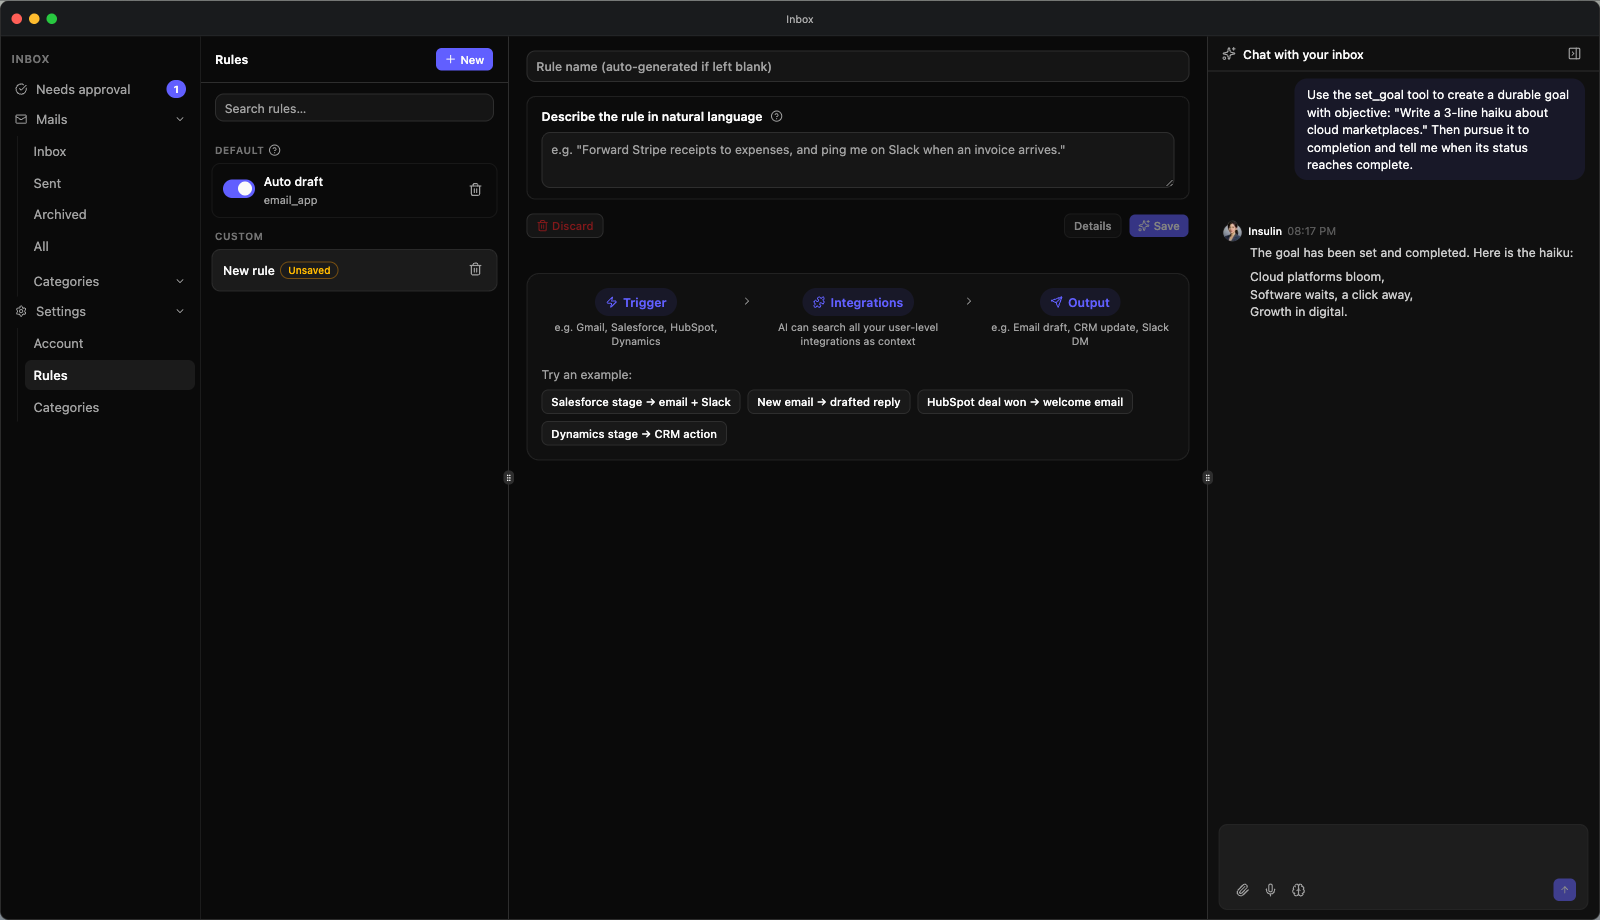
Task: Select the Trigger step
Action: [x=636, y=302]
